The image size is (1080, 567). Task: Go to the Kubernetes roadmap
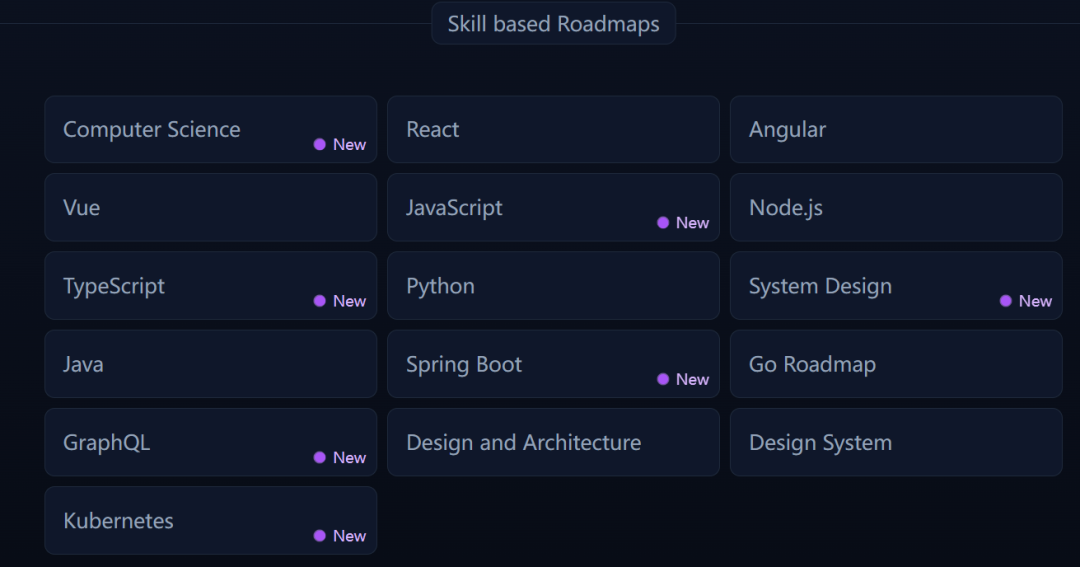point(210,520)
